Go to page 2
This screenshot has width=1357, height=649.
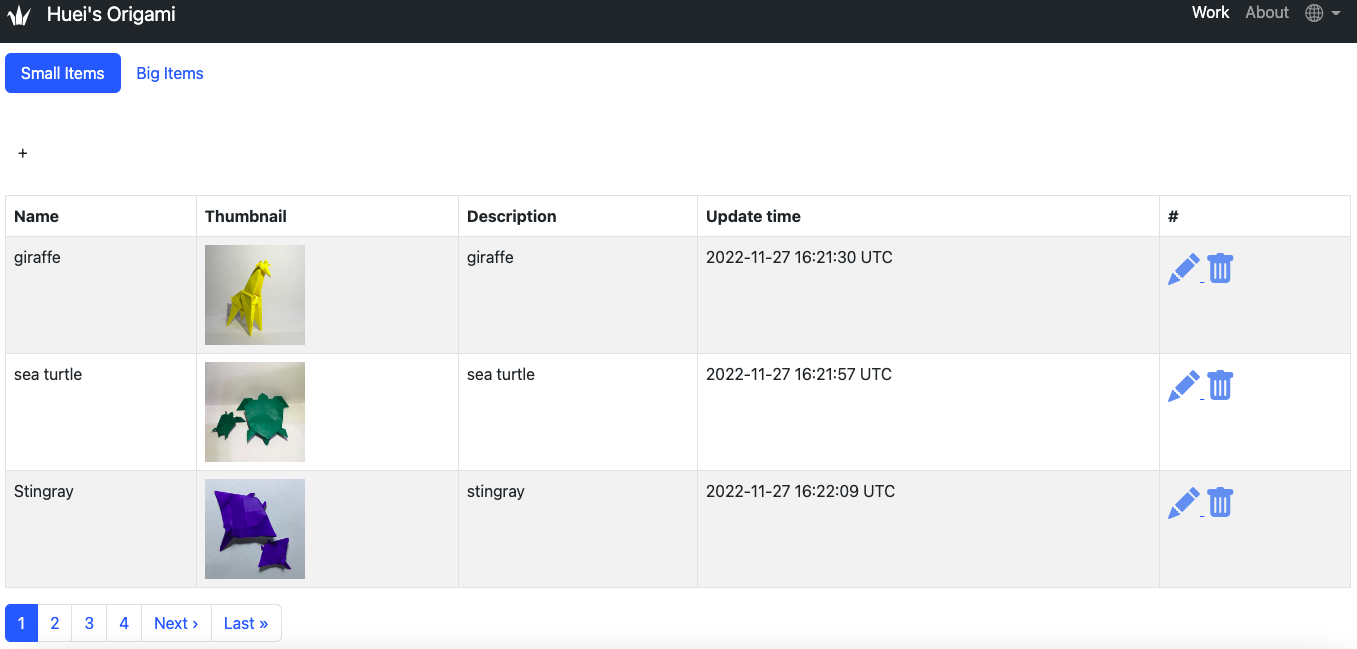[x=55, y=623]
